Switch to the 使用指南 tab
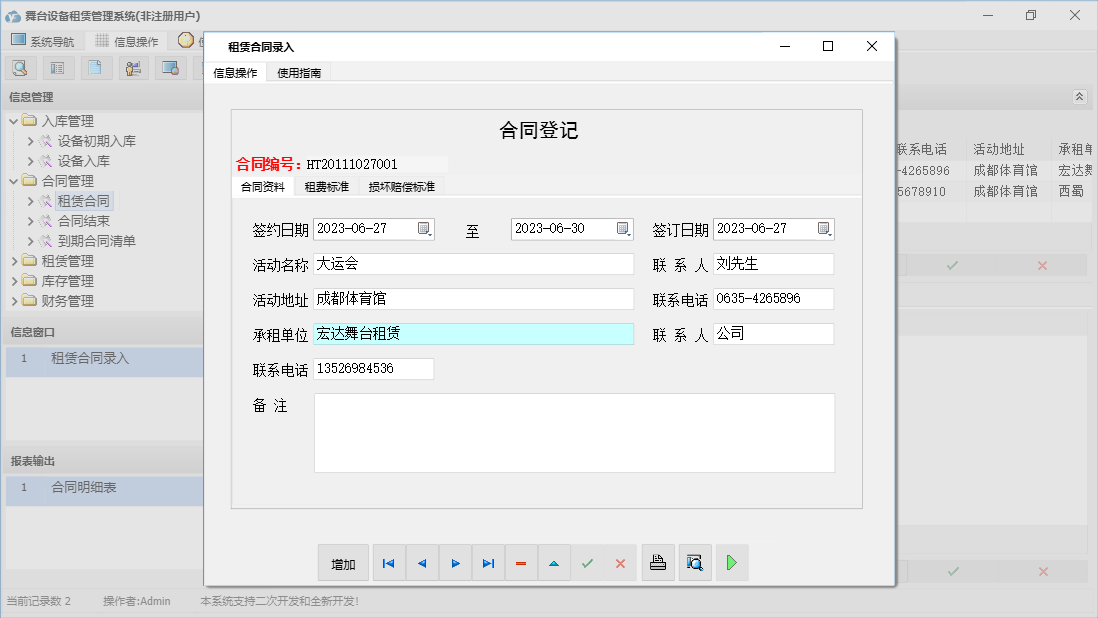Image resolution: width=1098 pixels, height=618 pixels. tap(297, 72)
